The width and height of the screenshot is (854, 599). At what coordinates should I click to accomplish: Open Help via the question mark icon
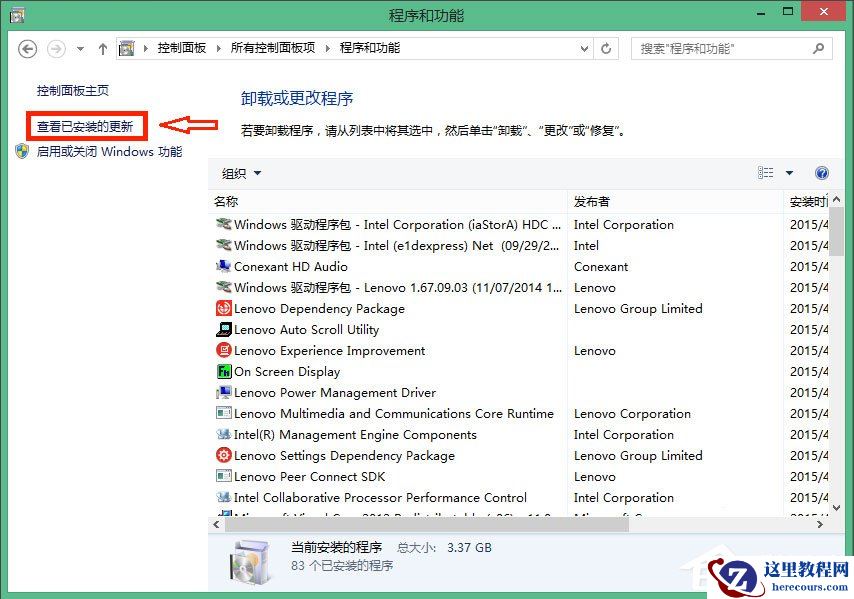[821, 172]
